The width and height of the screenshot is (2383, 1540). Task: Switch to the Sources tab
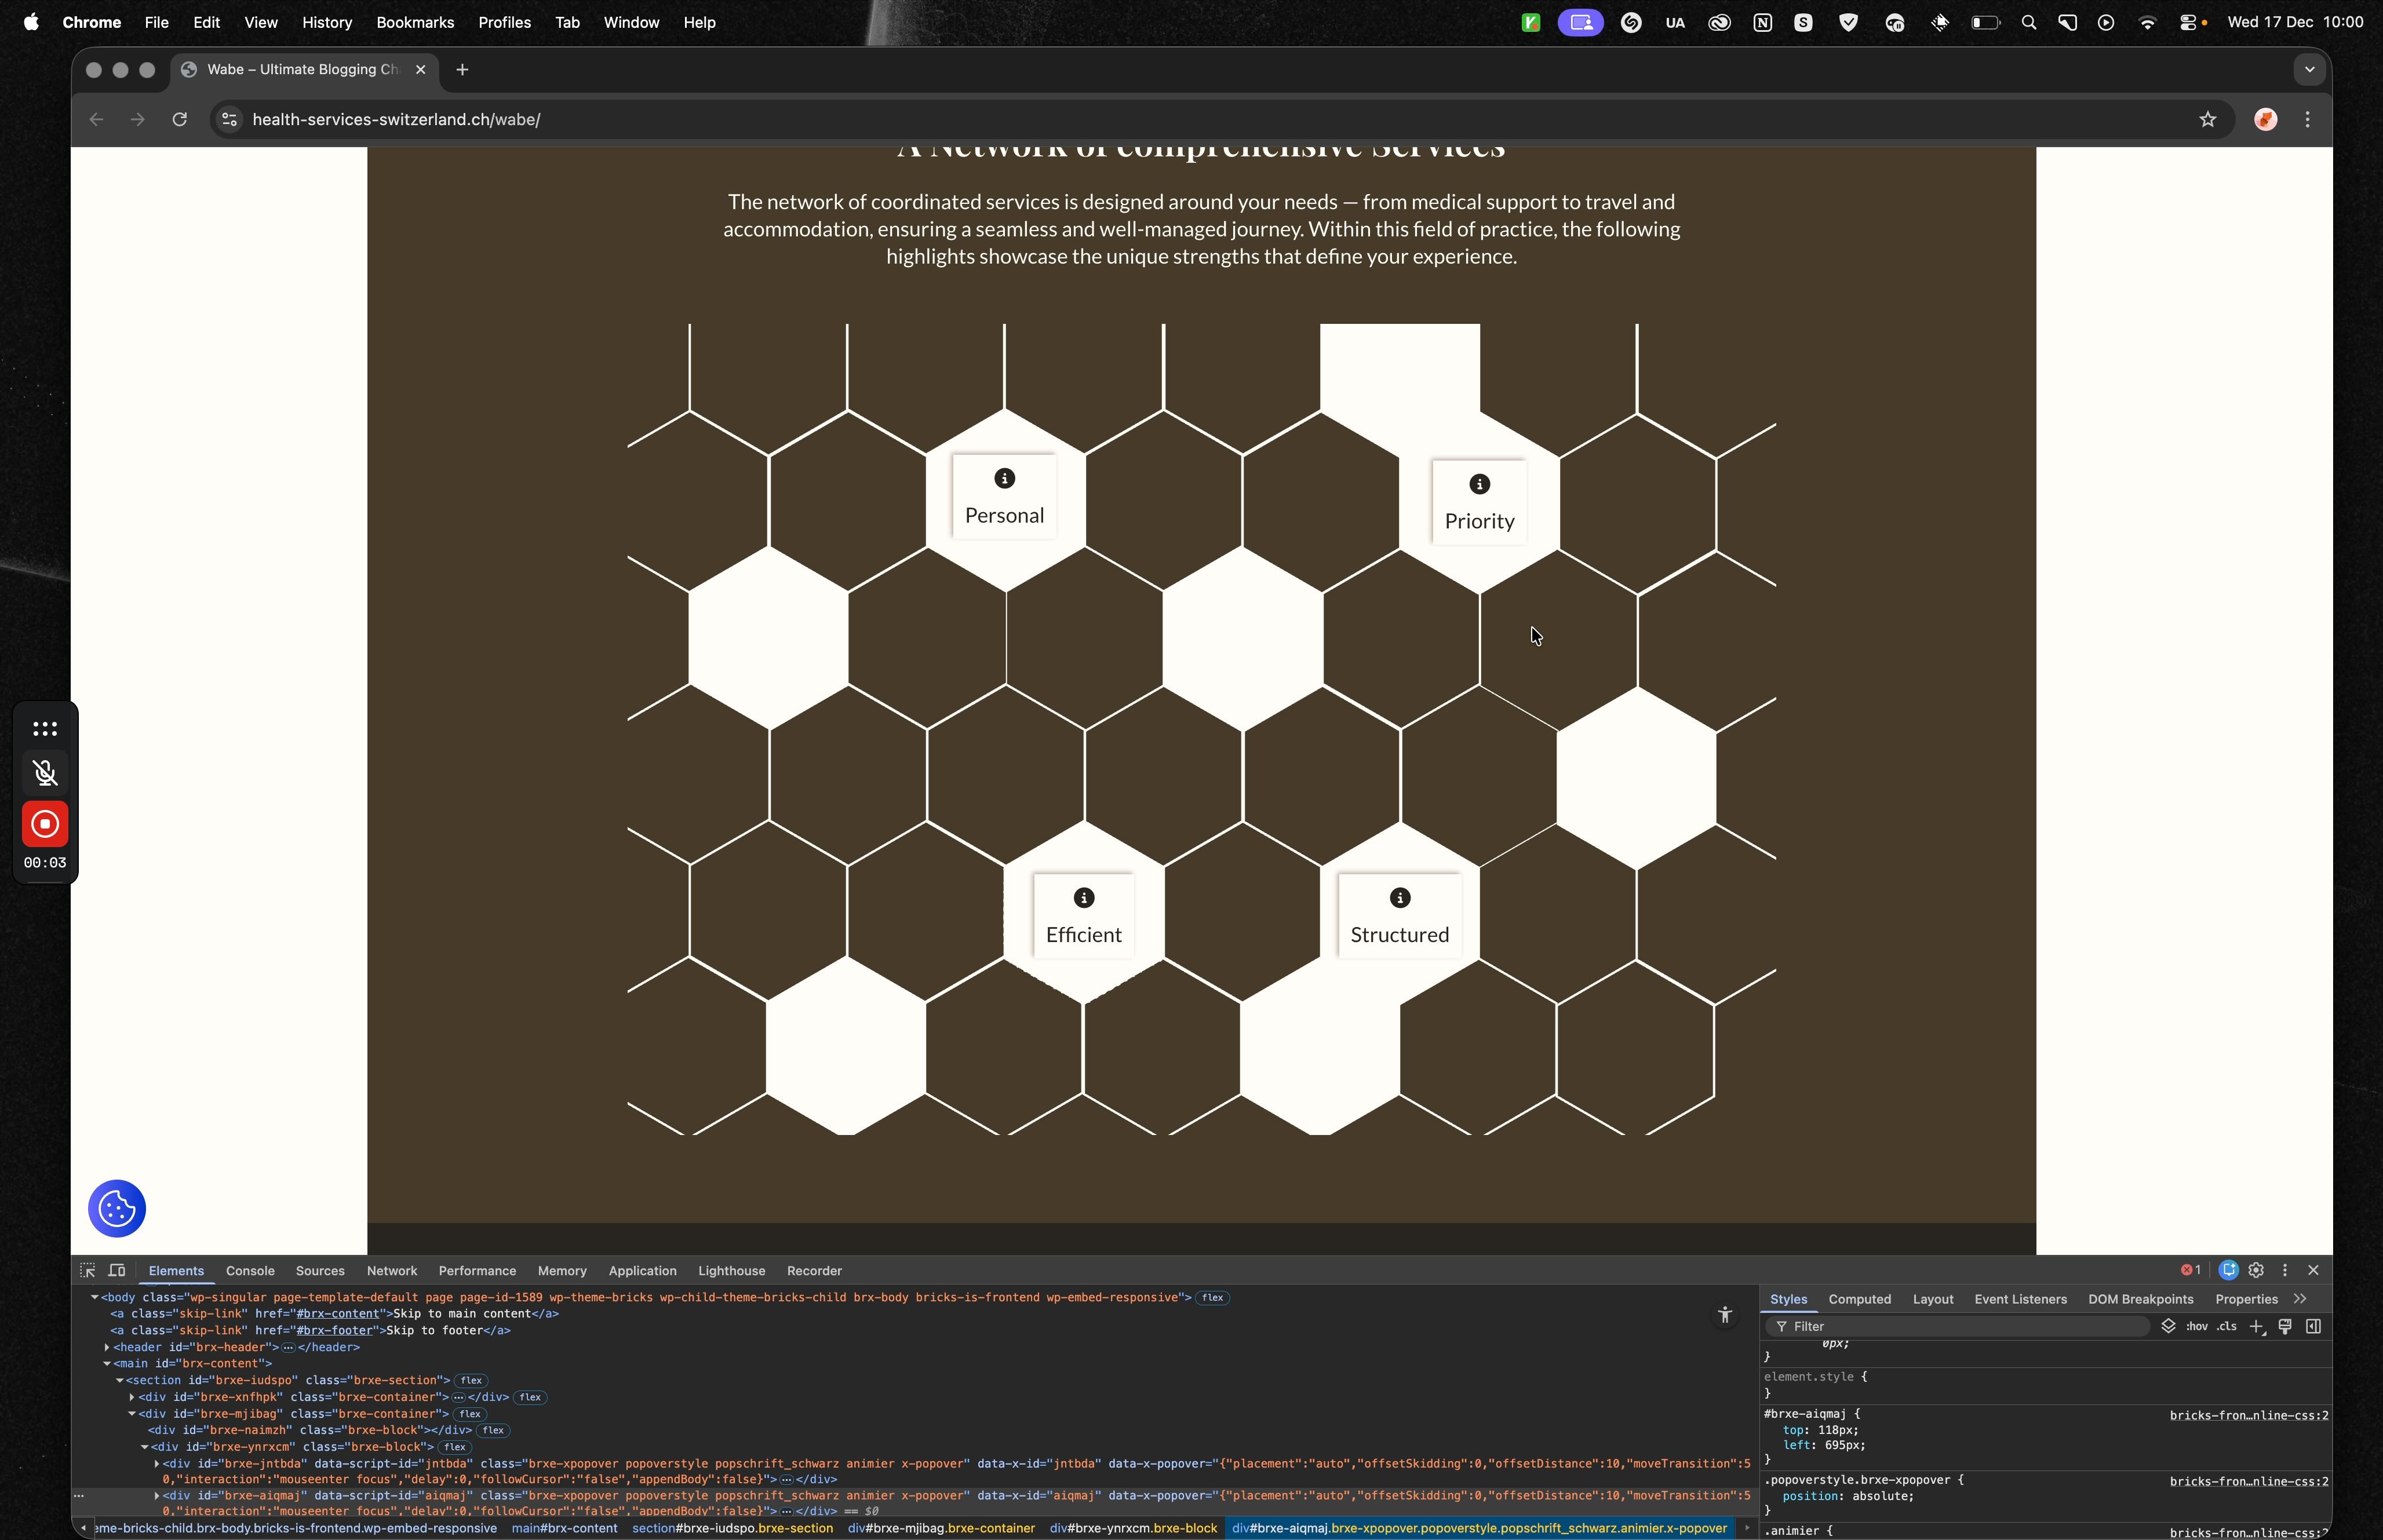[320, 1270]
